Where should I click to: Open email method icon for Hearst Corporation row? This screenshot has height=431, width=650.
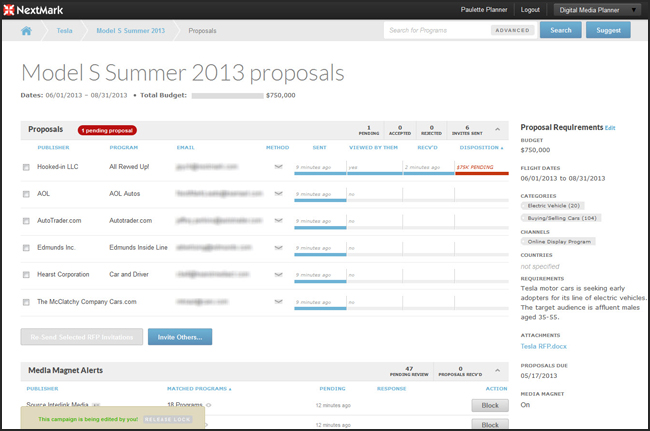coord(279,274)
